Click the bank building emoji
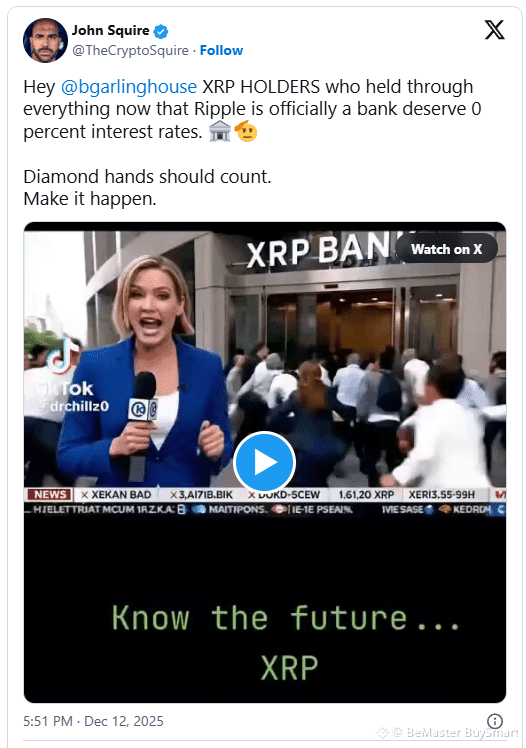Viewport: 526px width, 748px height. pyautogui.click(x=219, y=131)
